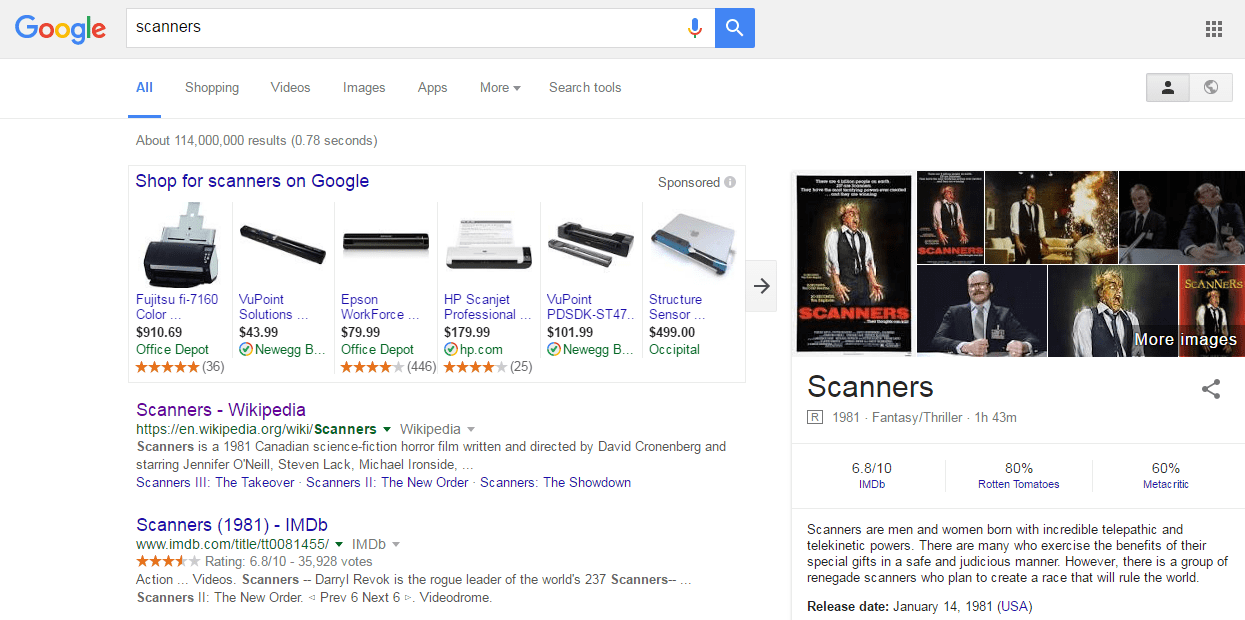
Task: Click the Fujitsu fi-7160 scanner image
Action: [180, 245]
